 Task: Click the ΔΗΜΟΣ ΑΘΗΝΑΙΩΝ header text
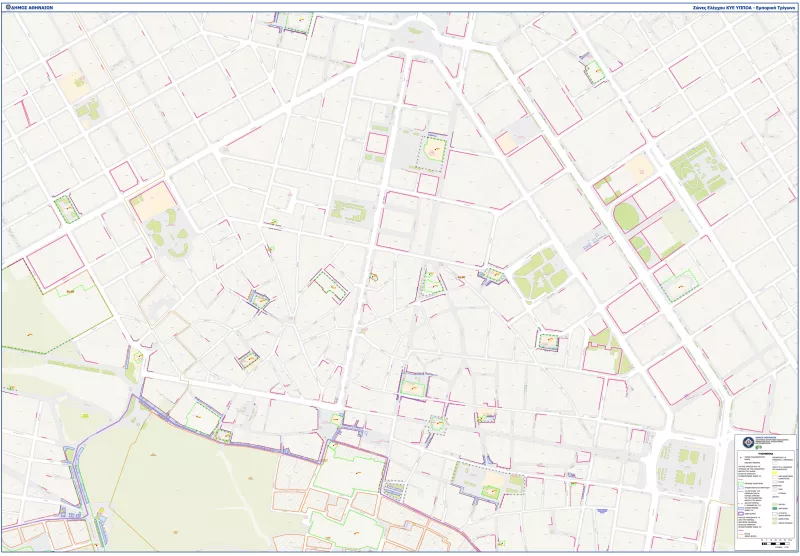point(32,6)
